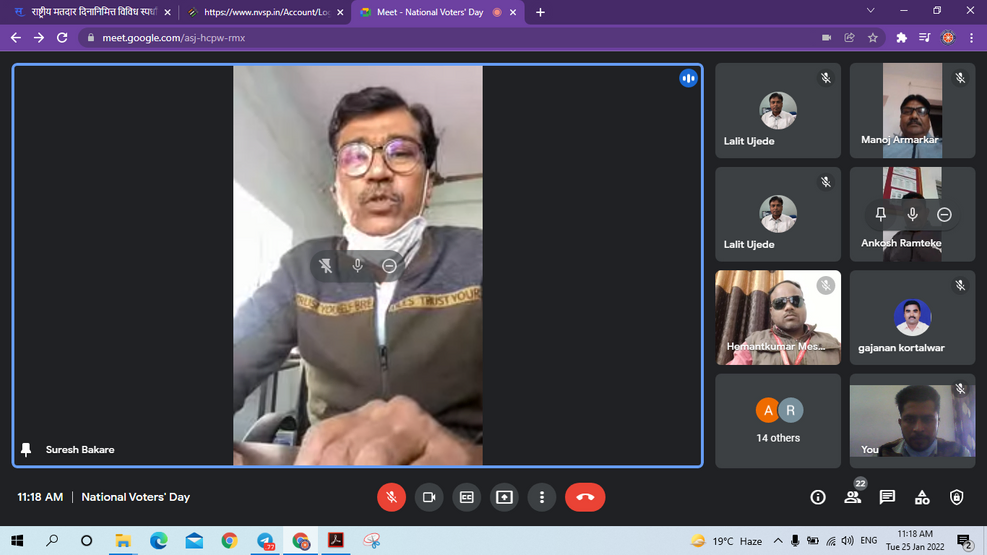Open Chrome's search tabs dropdown arrow
Viewport: 987px width, 555px height.
coord(868,12)
